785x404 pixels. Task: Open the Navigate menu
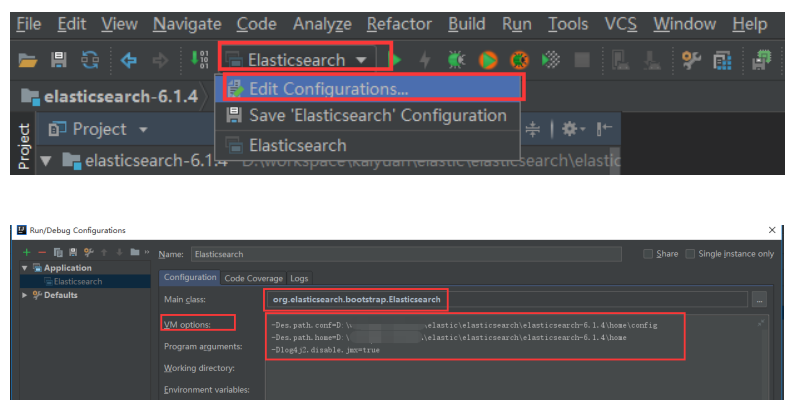[187, 24]
